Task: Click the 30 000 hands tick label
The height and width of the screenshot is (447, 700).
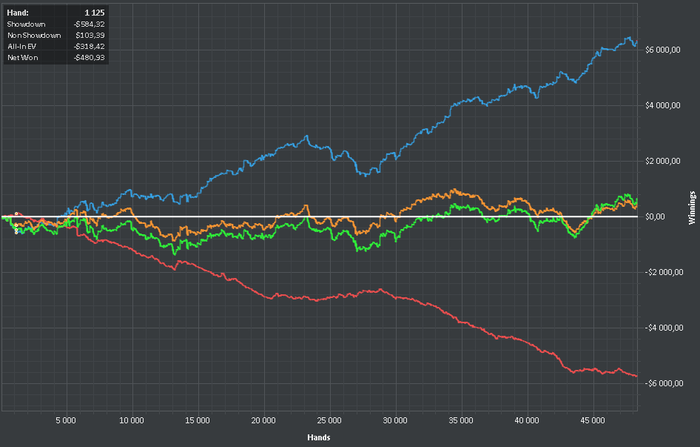Action: click(395, 421)
